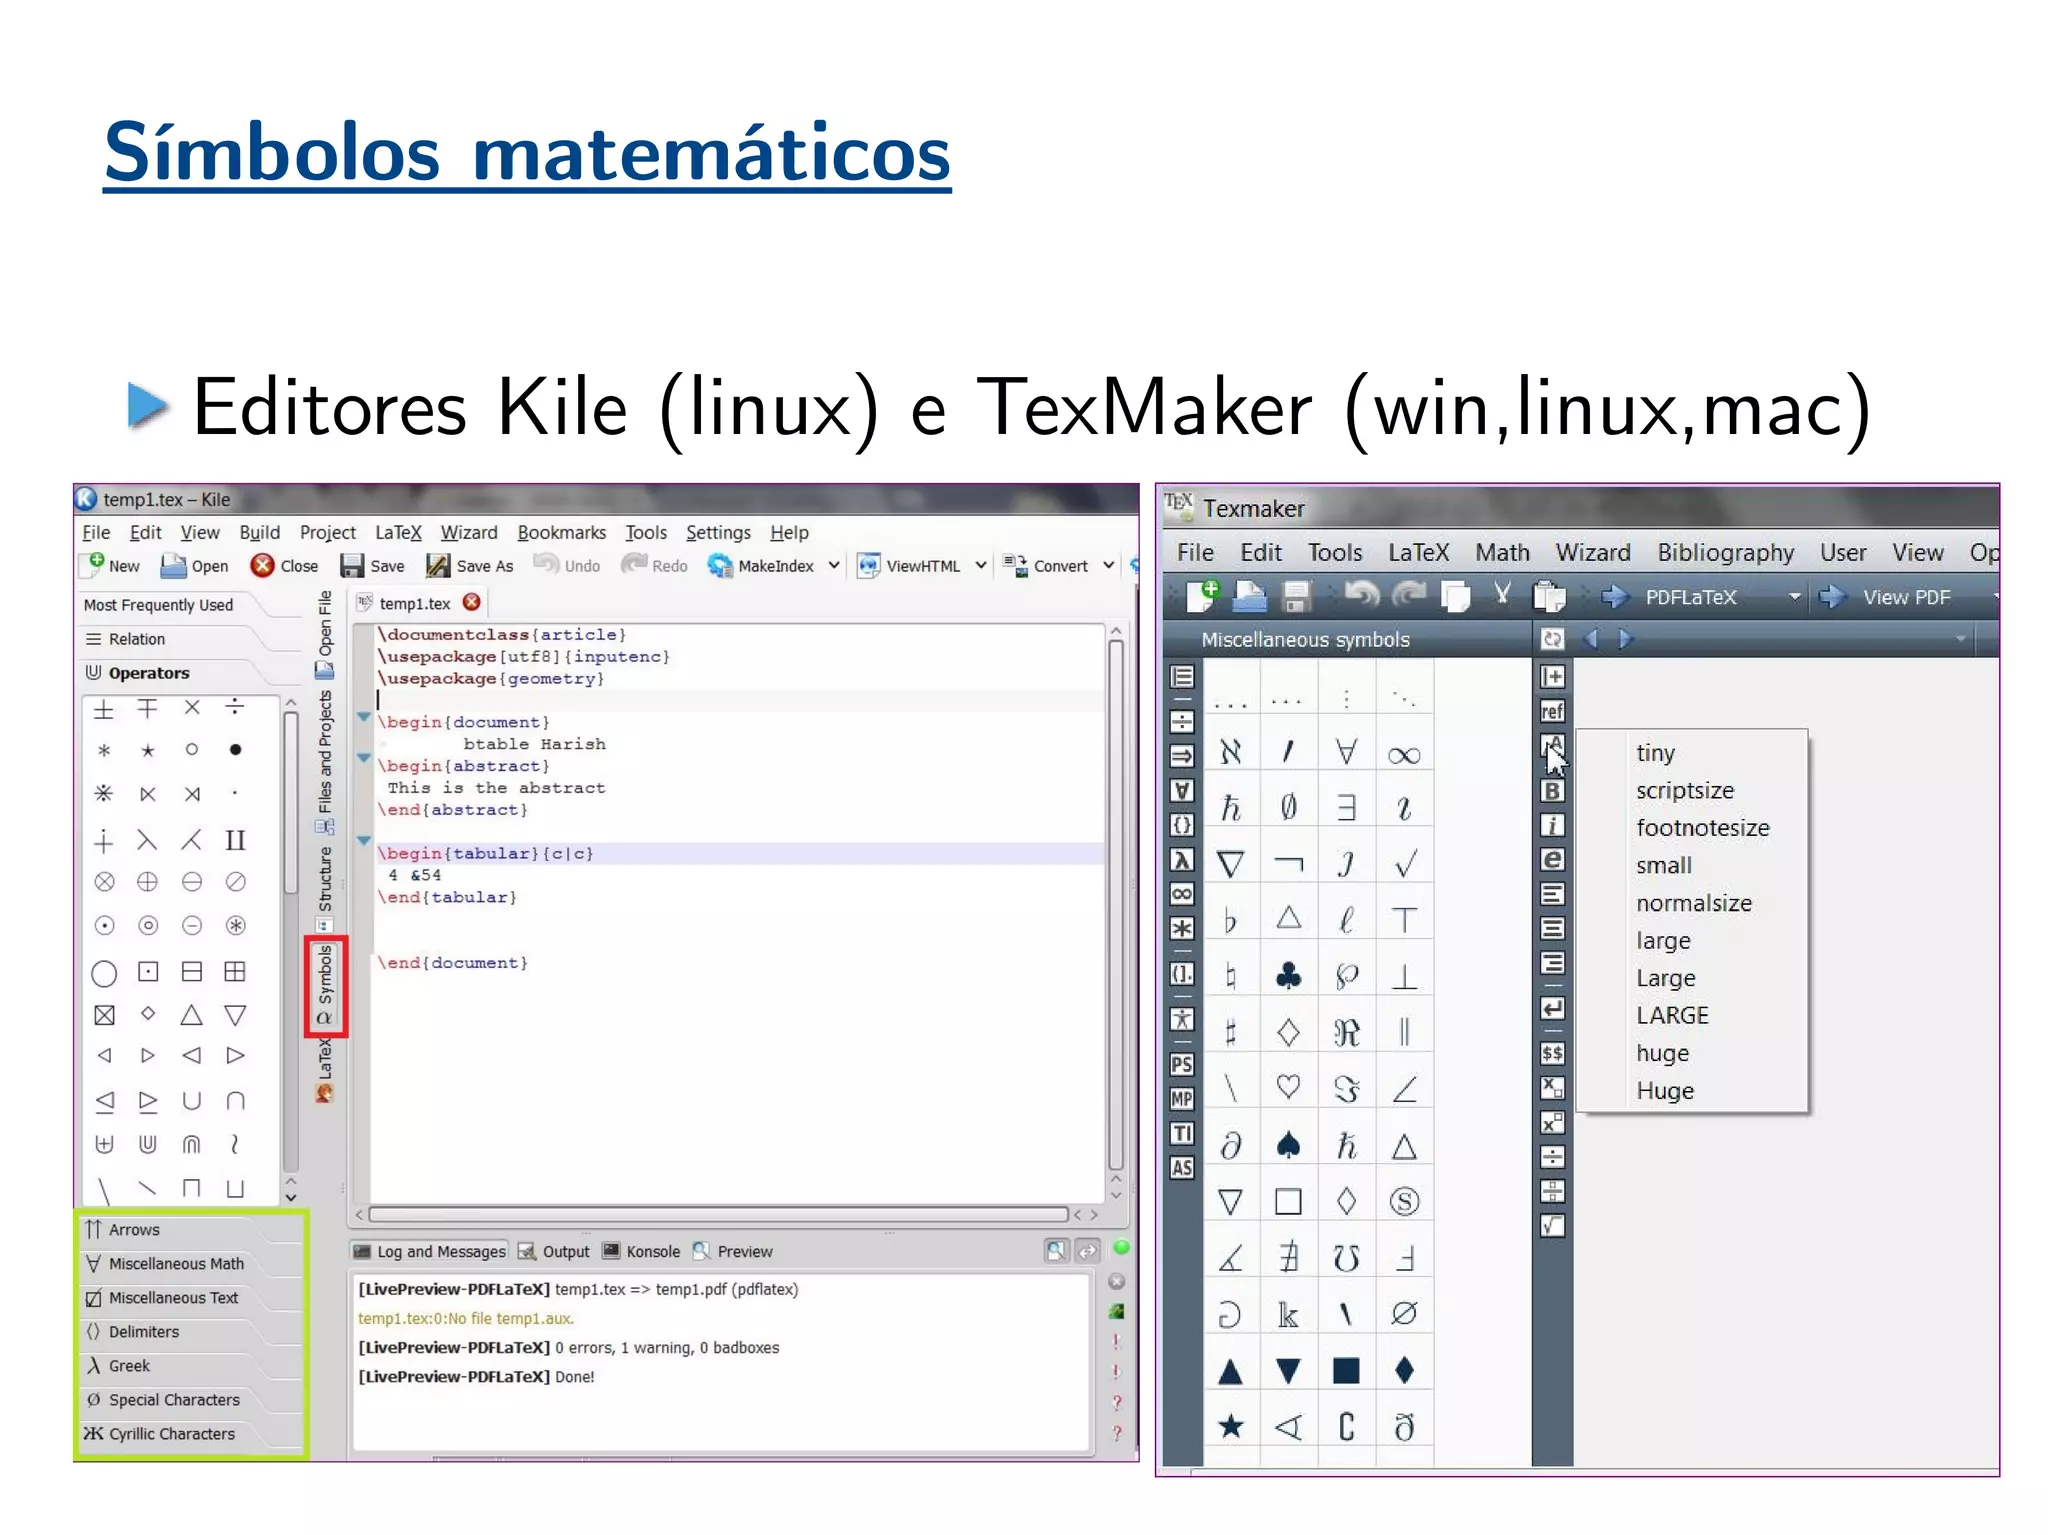Insert the club suit symbol in Texmaker
Image resolution: width=2048 pixels, height=1535 pixels.
click(x=1288, y=975)
